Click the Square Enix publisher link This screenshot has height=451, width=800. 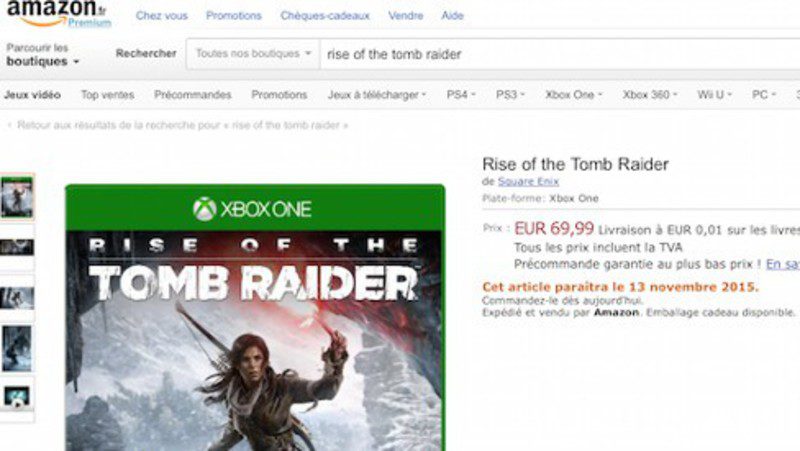(528, 181)
